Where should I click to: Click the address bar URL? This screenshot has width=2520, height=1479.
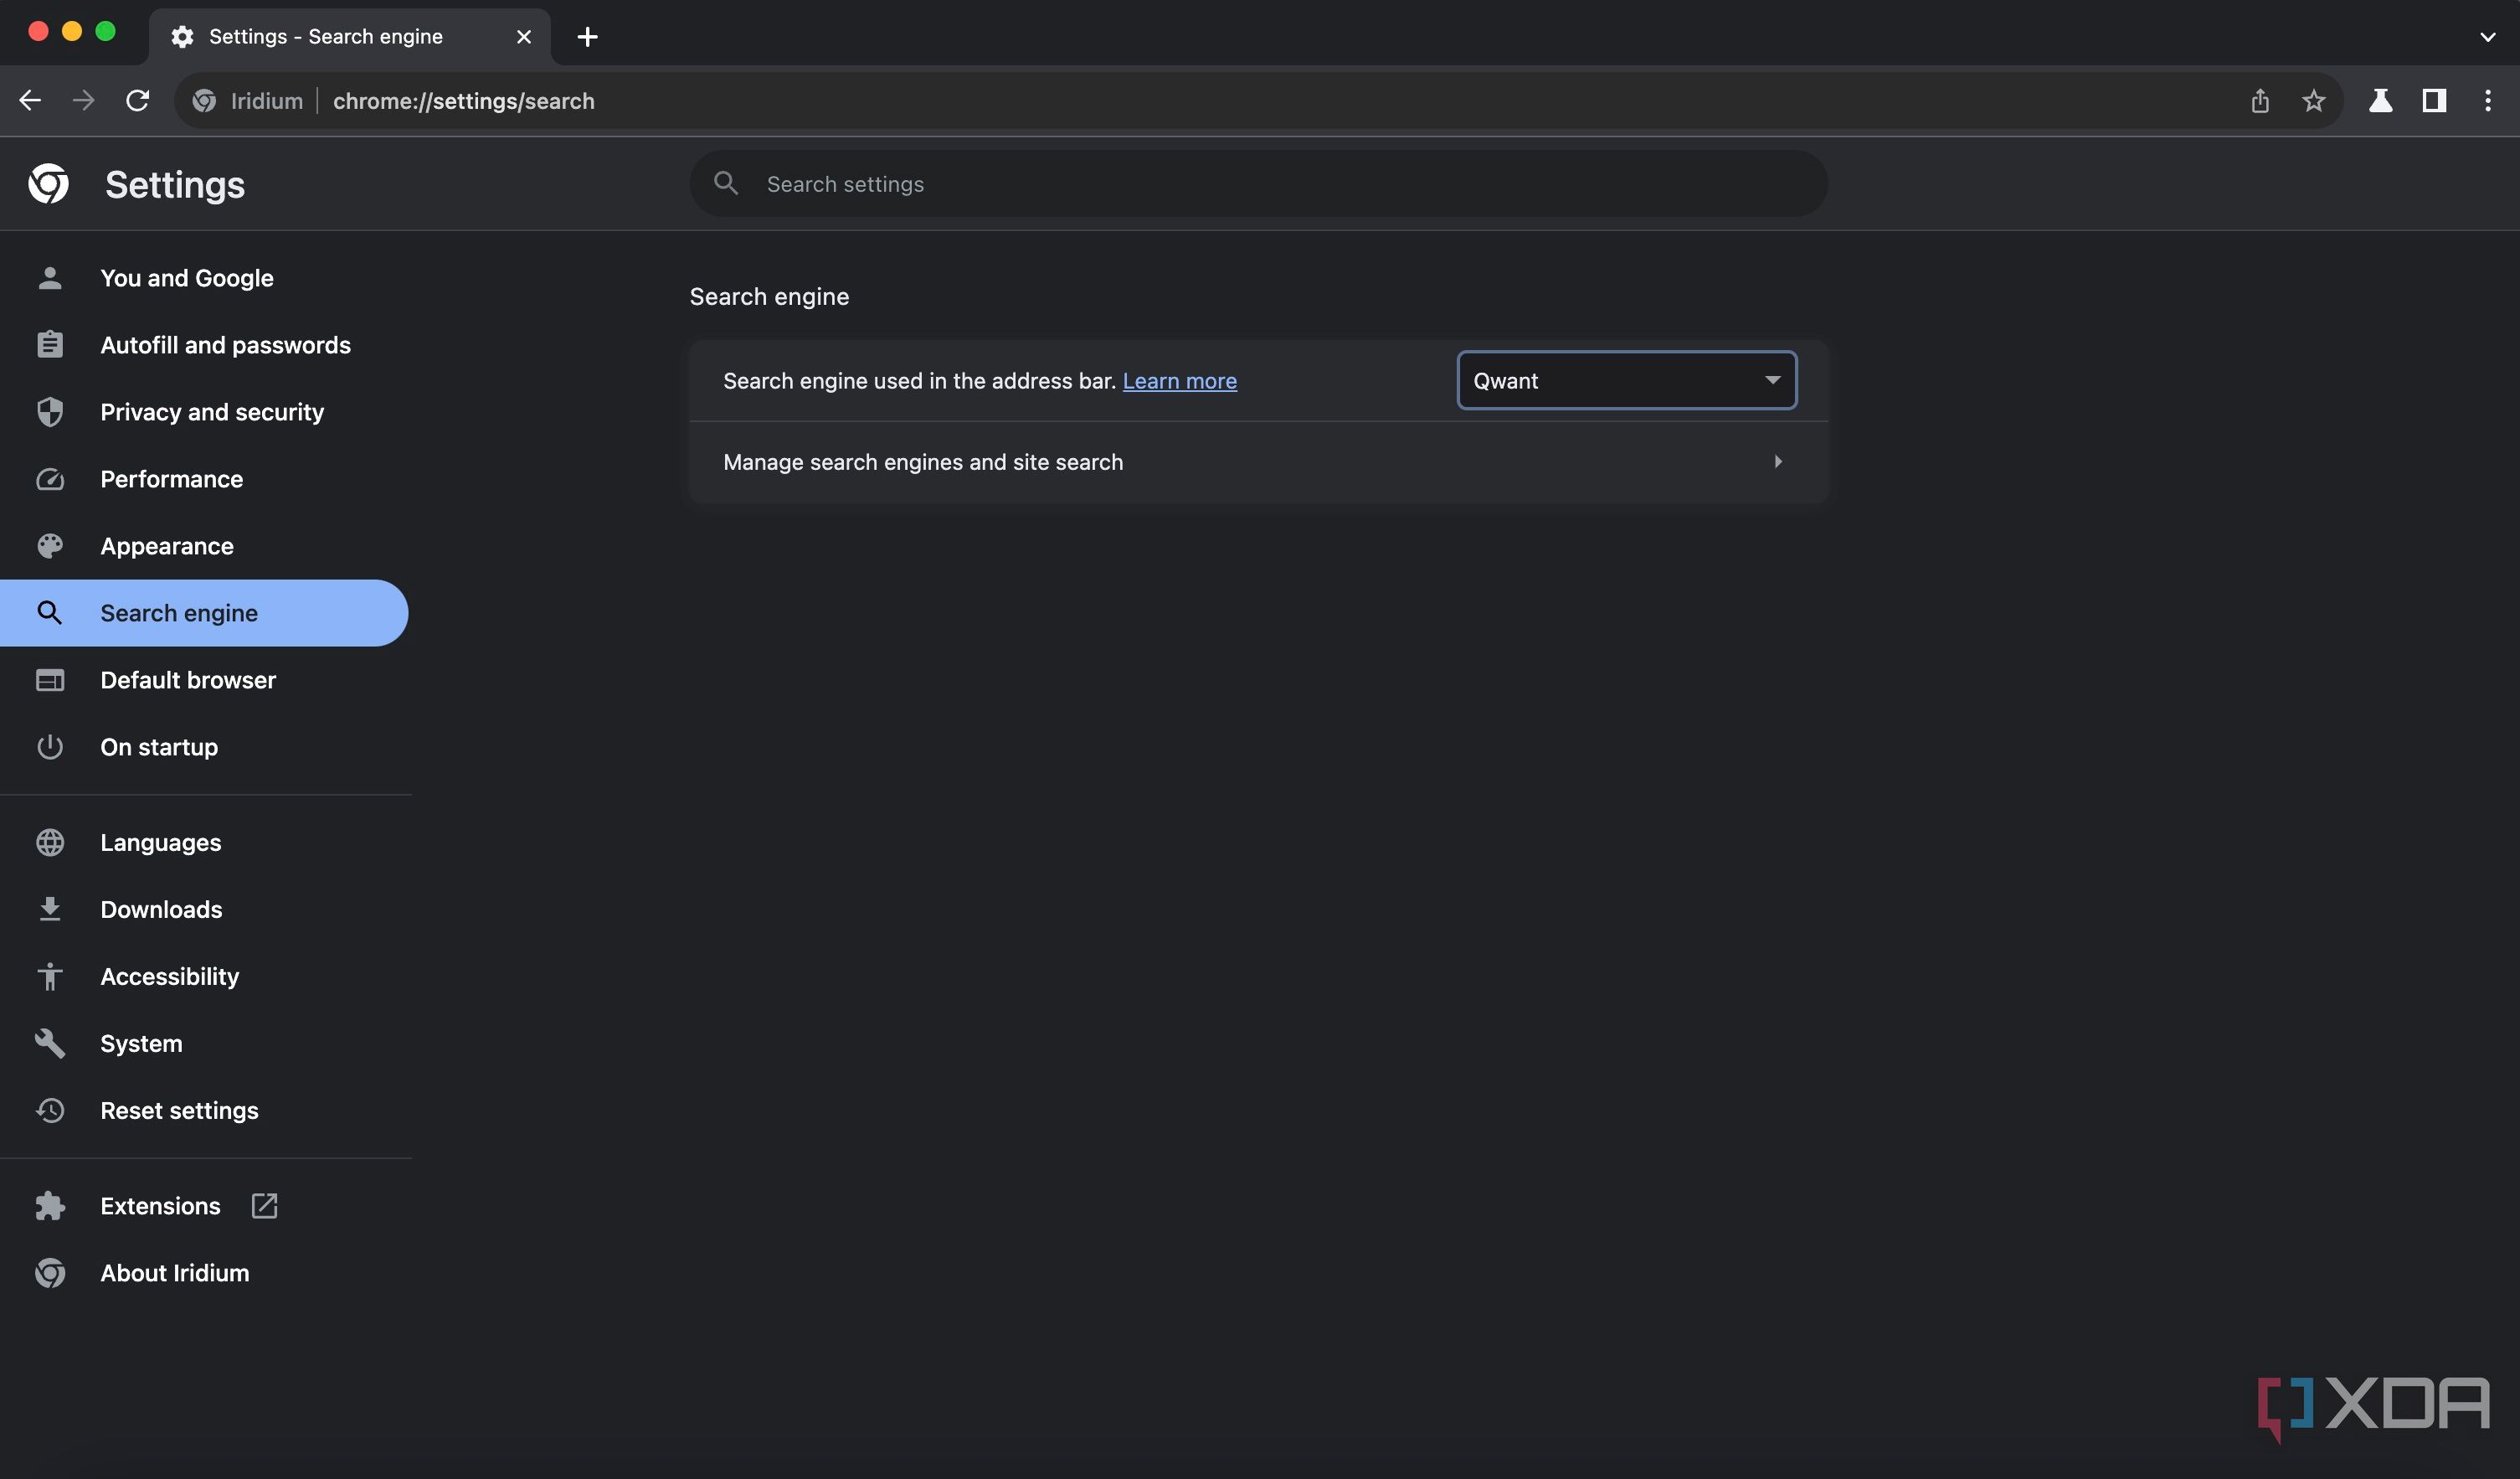pyautogui.click(x=464, y=100)
